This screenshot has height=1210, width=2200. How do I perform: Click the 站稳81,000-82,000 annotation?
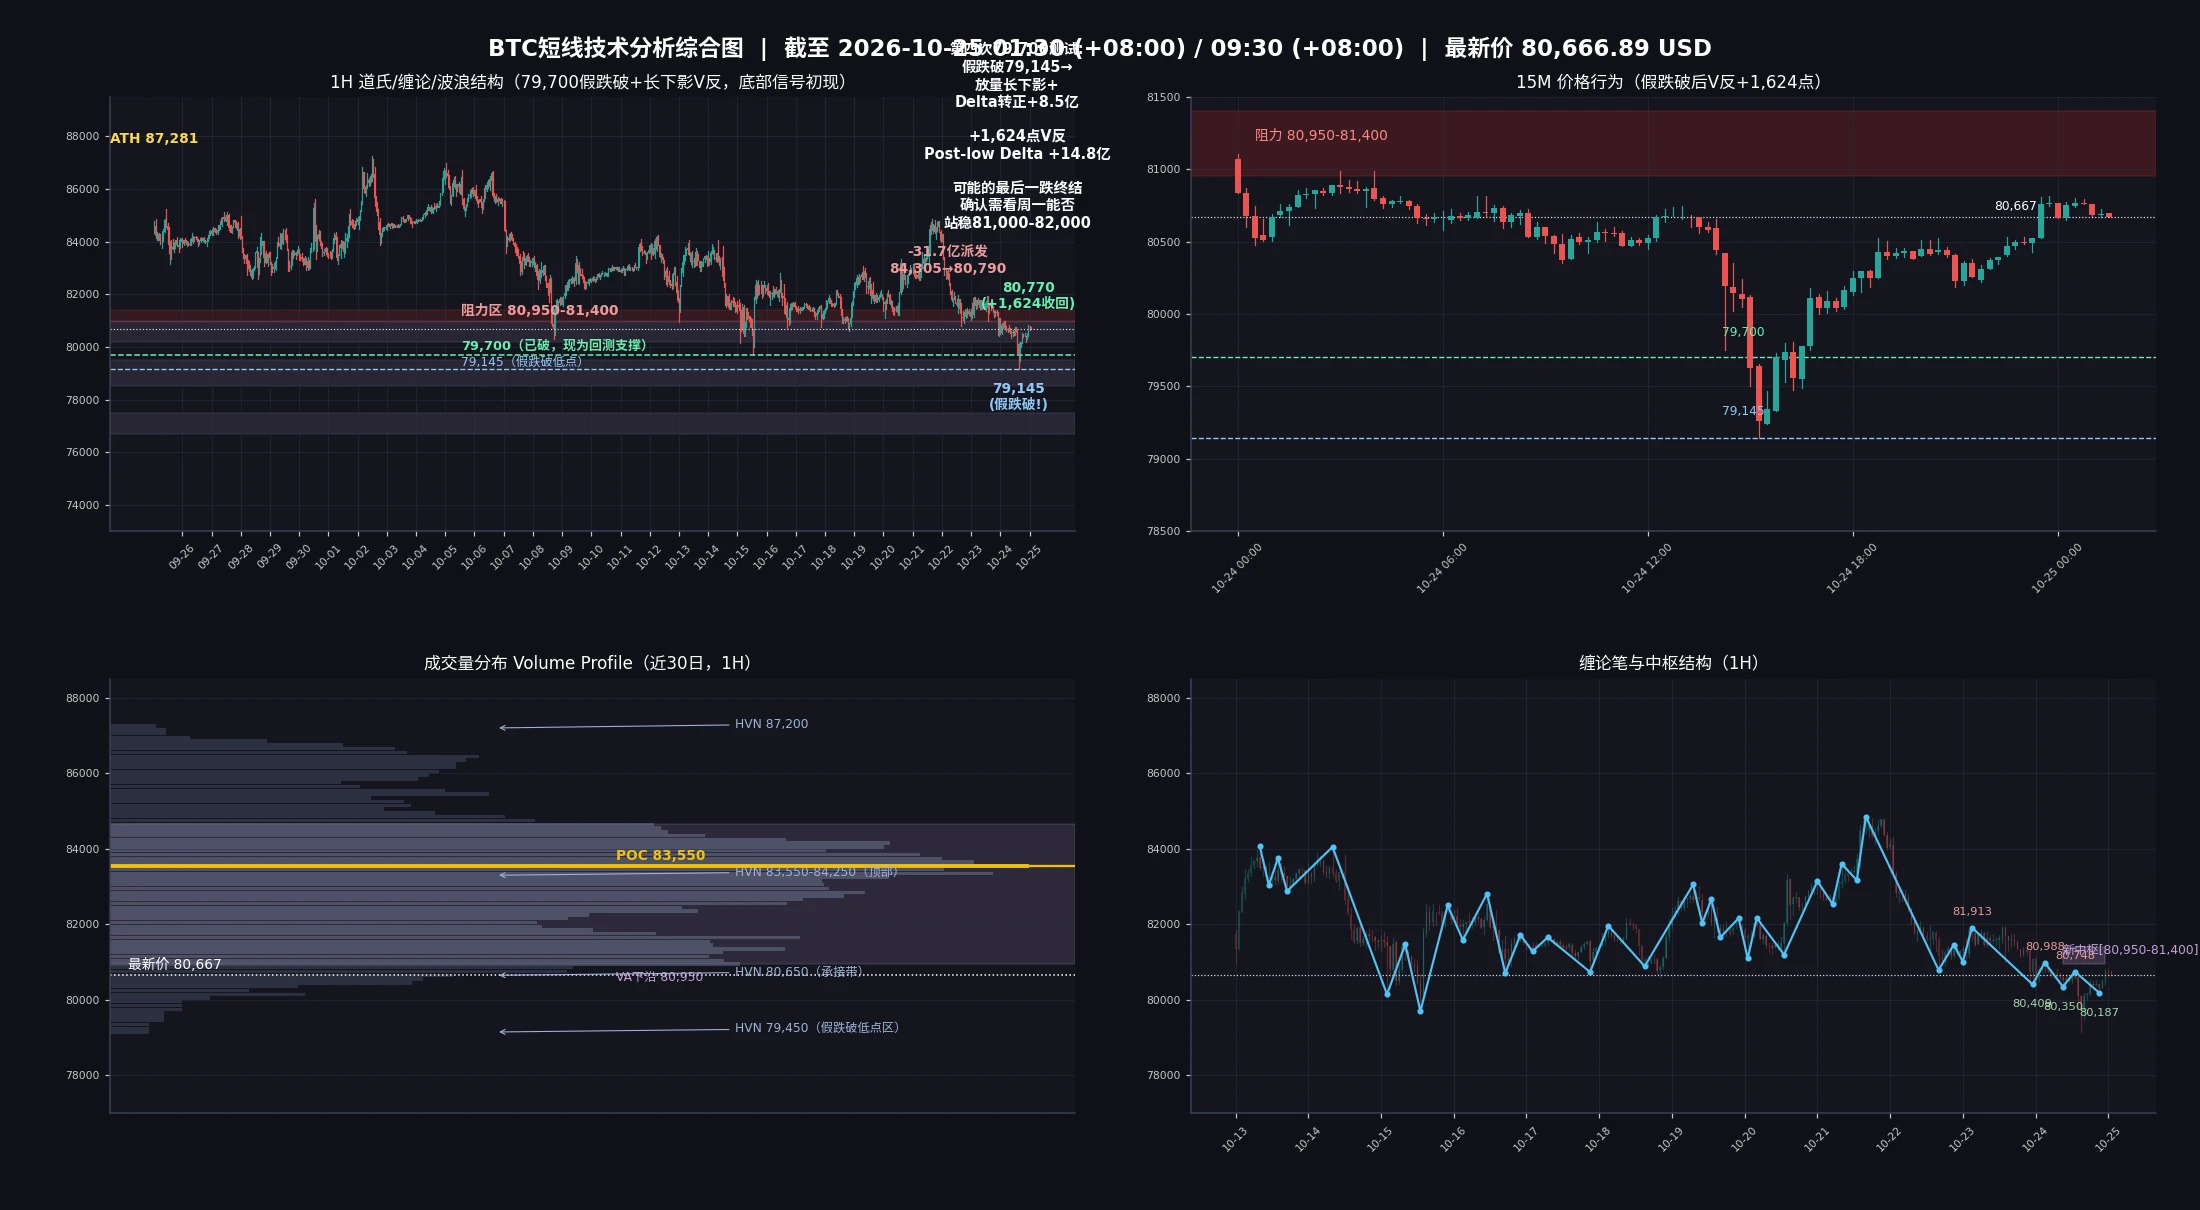1017,223
